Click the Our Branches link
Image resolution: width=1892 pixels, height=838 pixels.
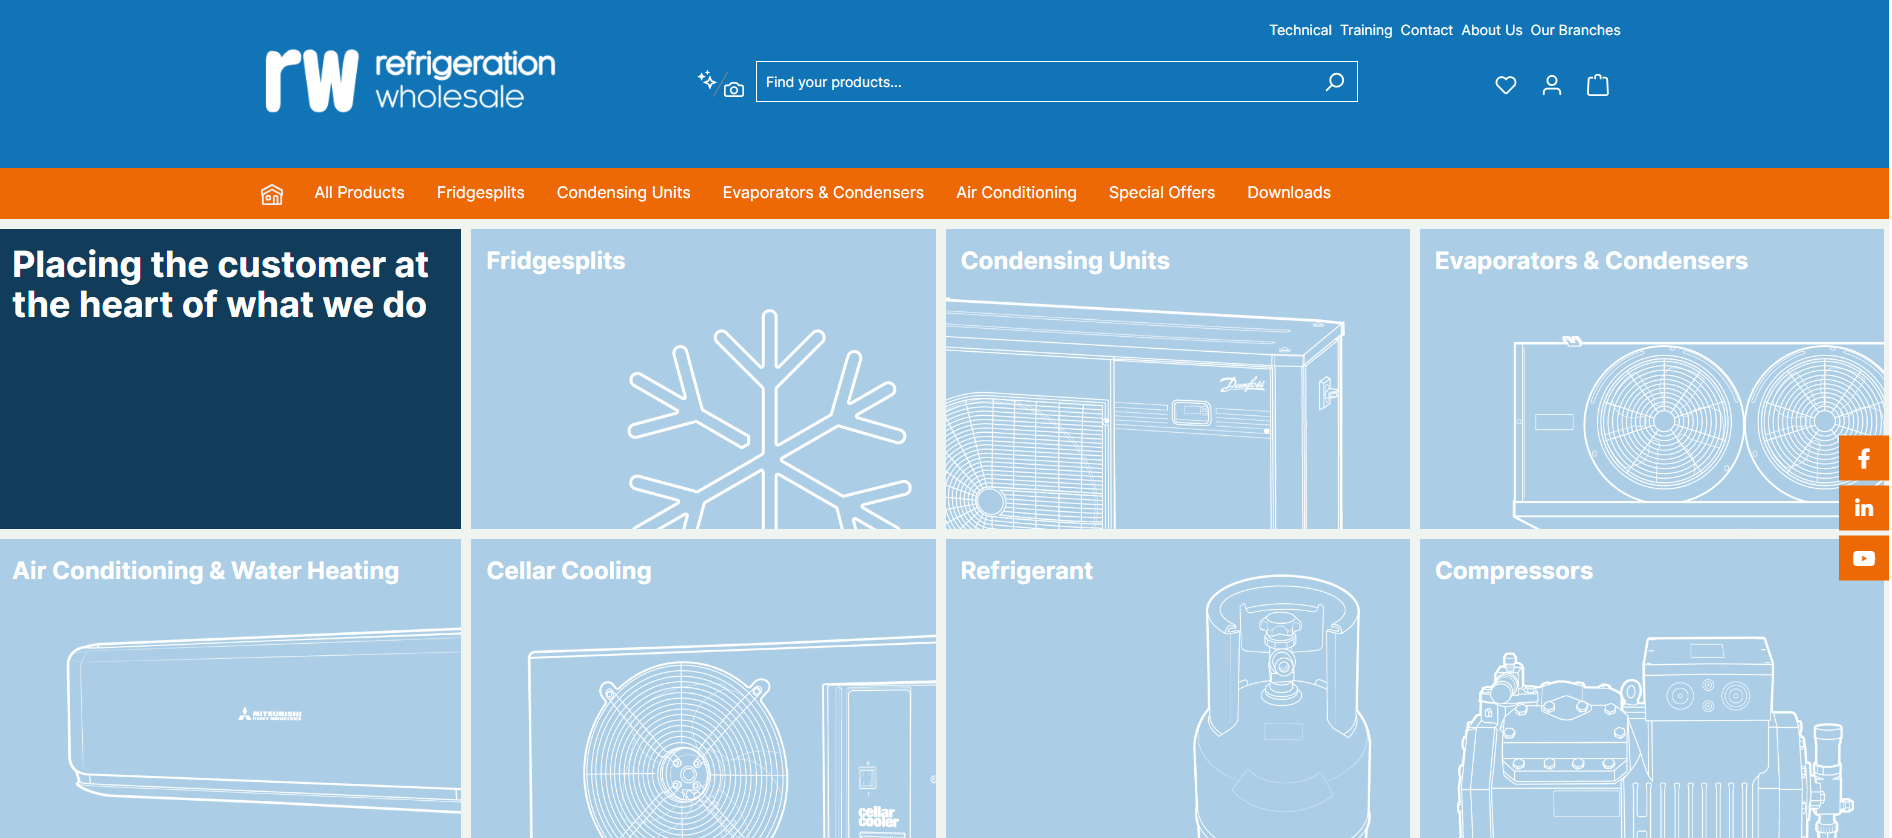pos(1575,30)
